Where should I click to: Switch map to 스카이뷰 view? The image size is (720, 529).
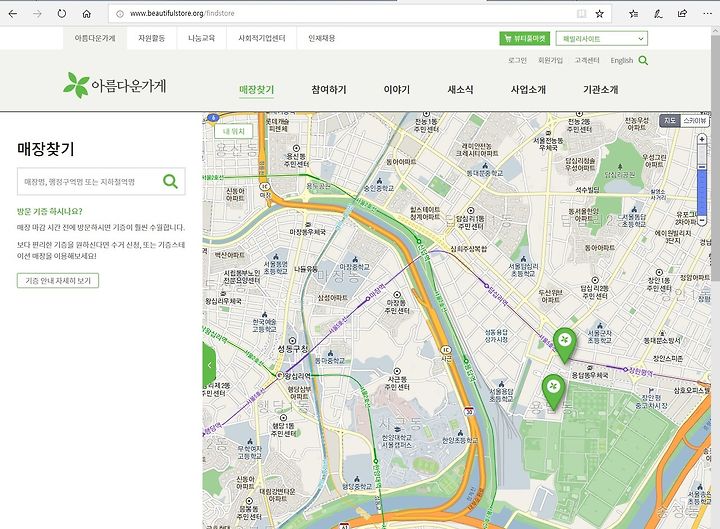tap(694, 120)
